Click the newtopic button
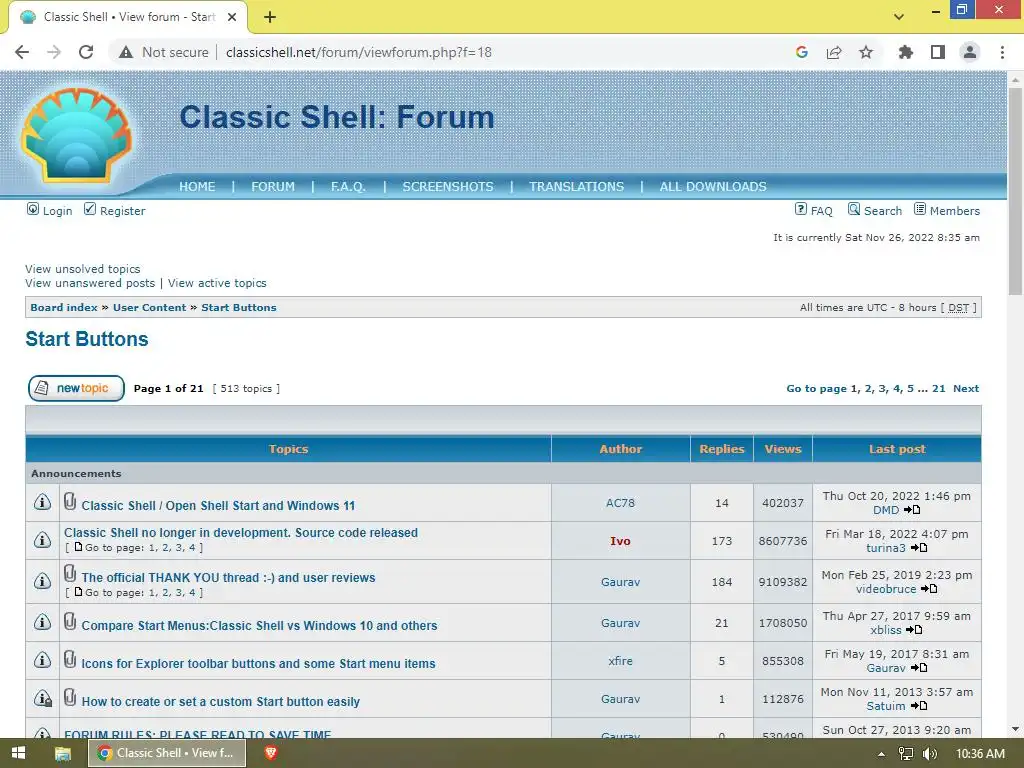Viewport: 1024px width, 768px height. point(76,389)
